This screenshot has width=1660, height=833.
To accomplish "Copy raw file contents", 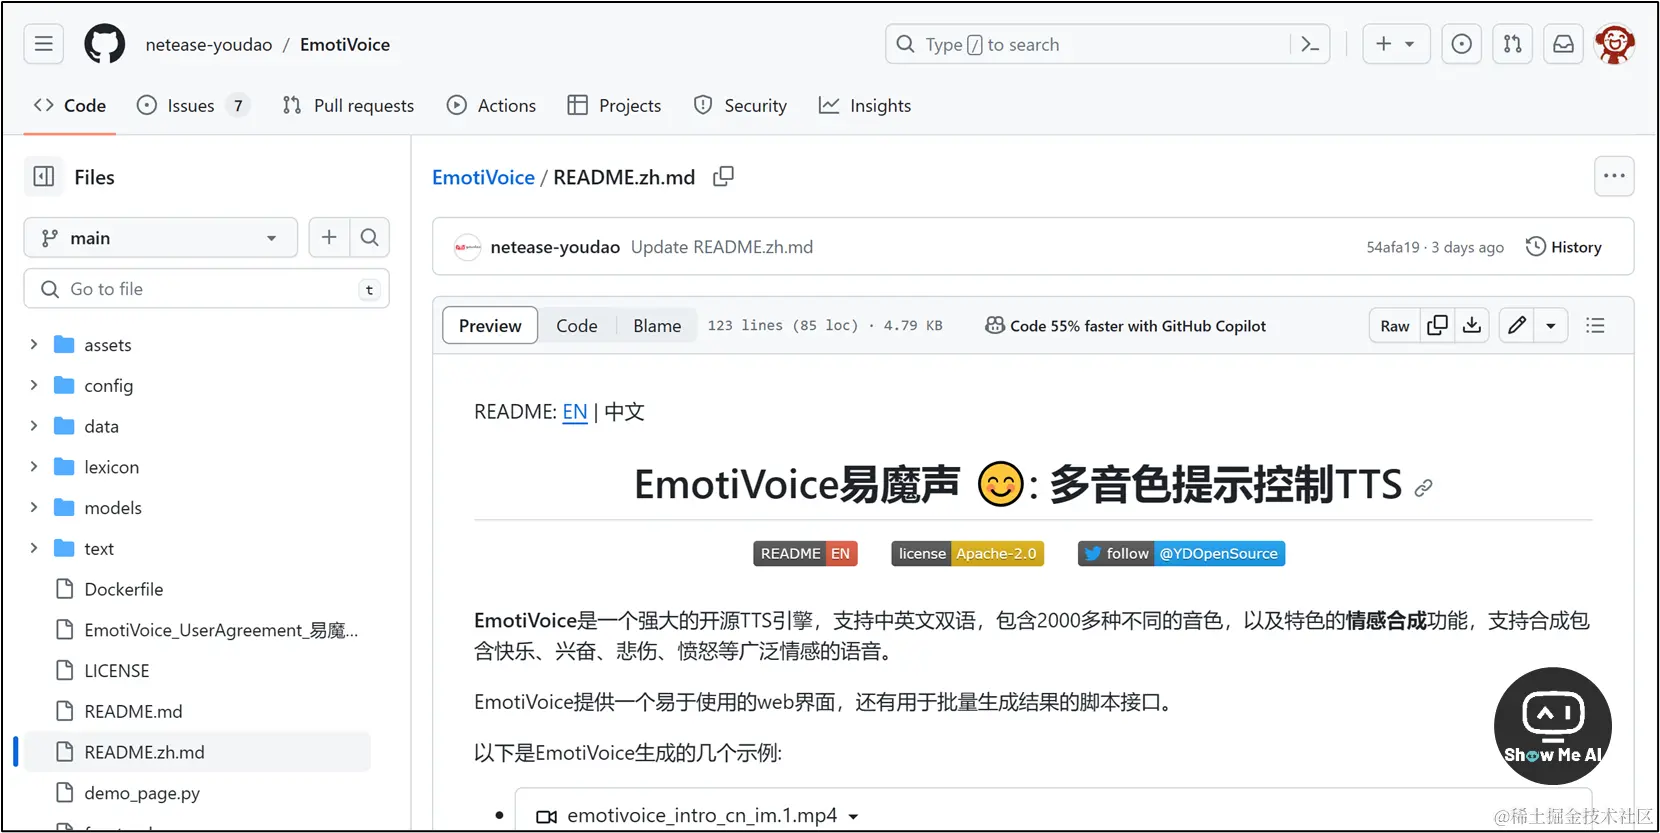I will (x=1438, y=325).
